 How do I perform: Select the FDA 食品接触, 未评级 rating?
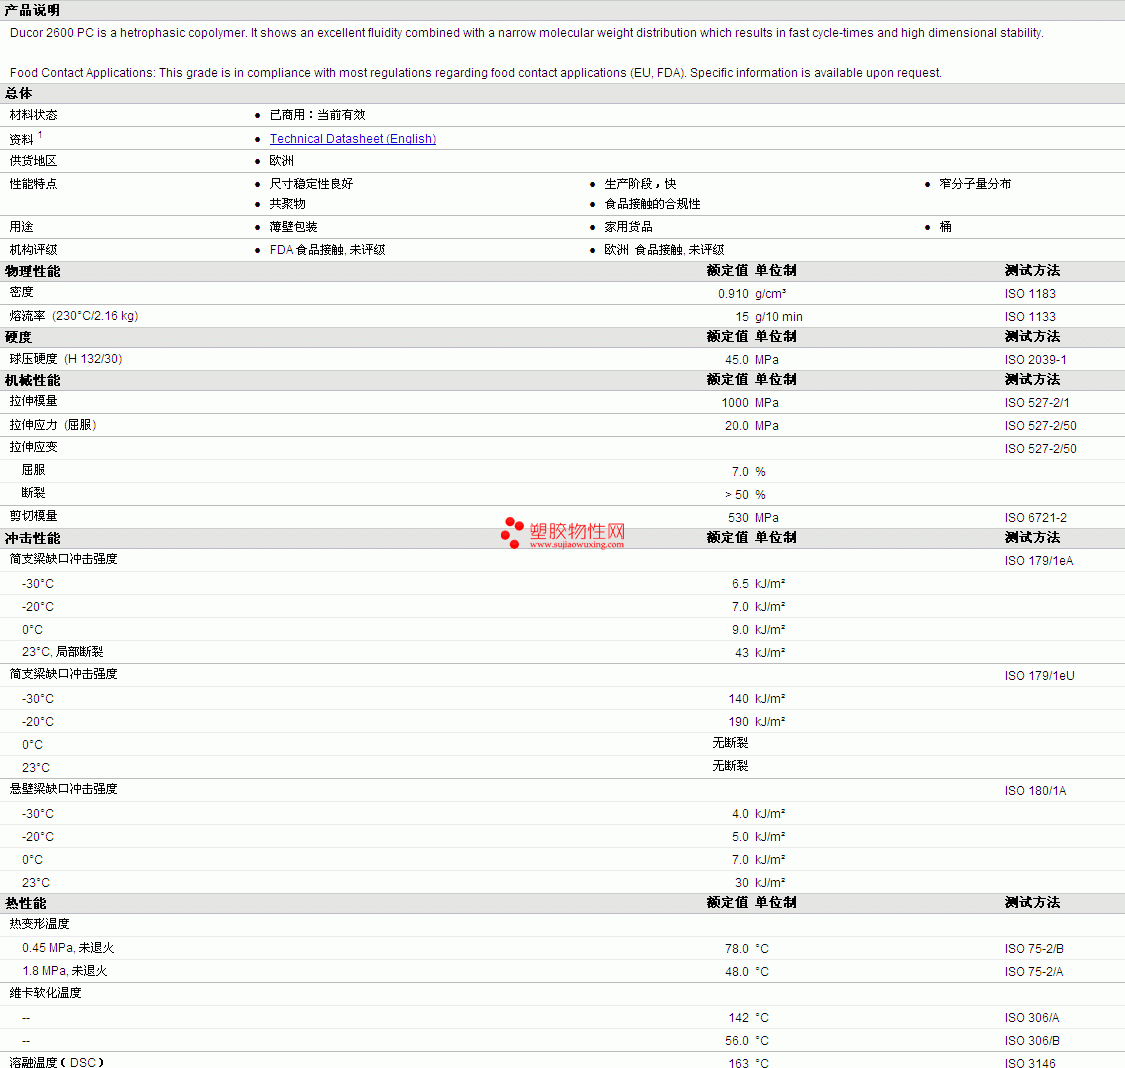point(327,250)
